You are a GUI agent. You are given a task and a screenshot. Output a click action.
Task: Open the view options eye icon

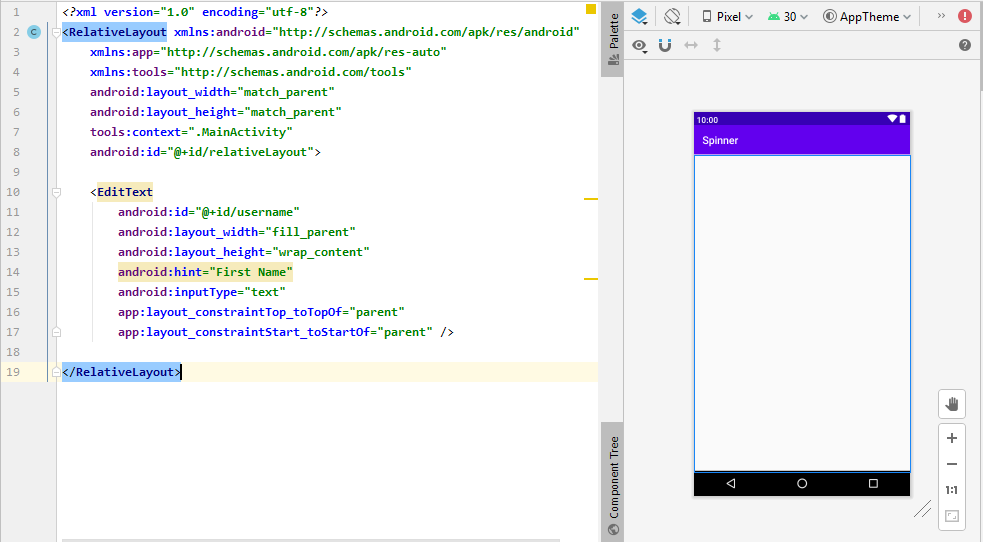[x=639, y=45]
